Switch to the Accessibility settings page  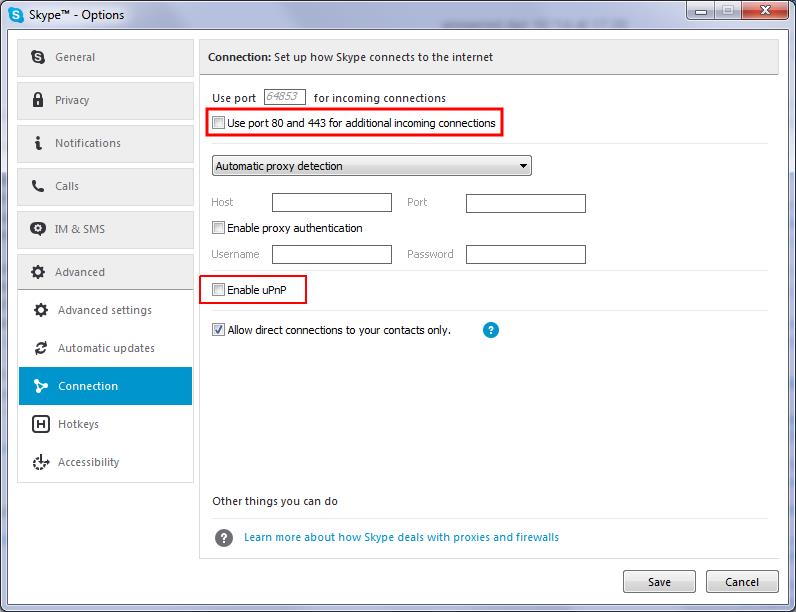point(88,462)
